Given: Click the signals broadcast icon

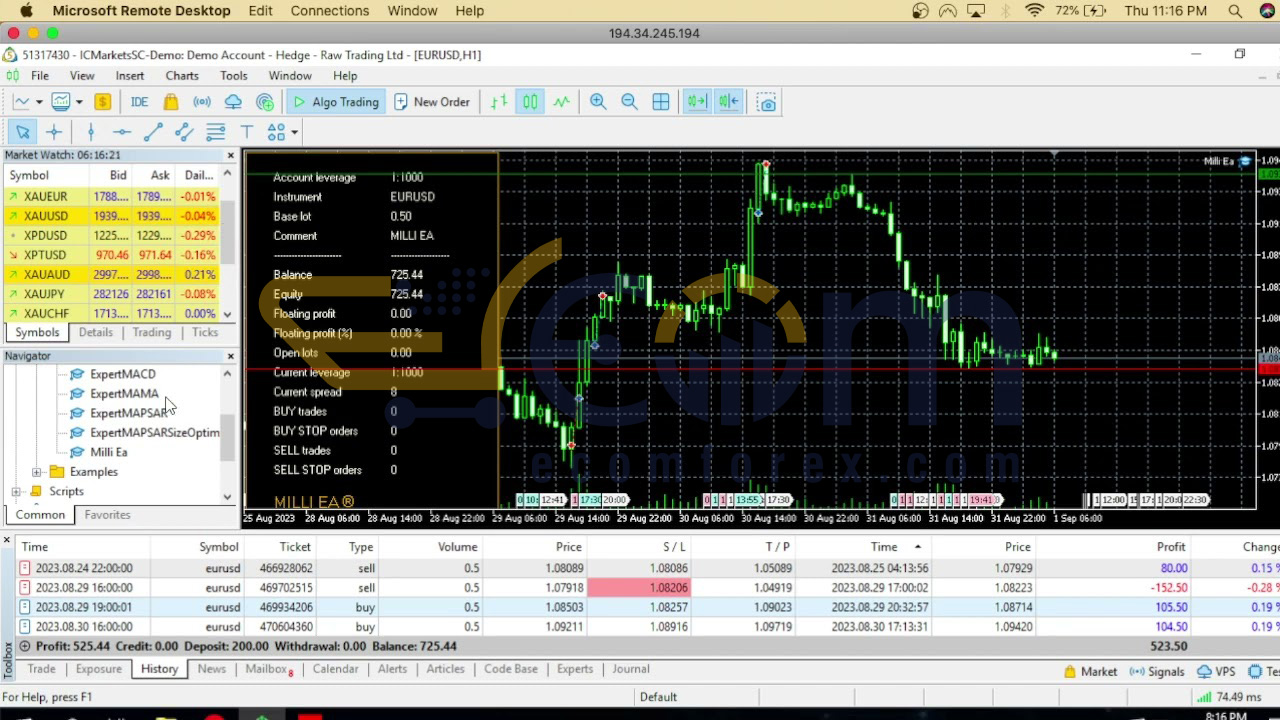Looking at the screenshot, I should (x=202, y=102).
